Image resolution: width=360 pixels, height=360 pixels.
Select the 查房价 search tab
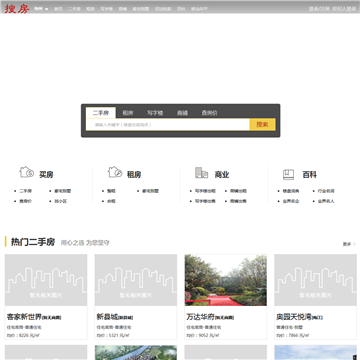pyautogui.click(x=209, y=113)
